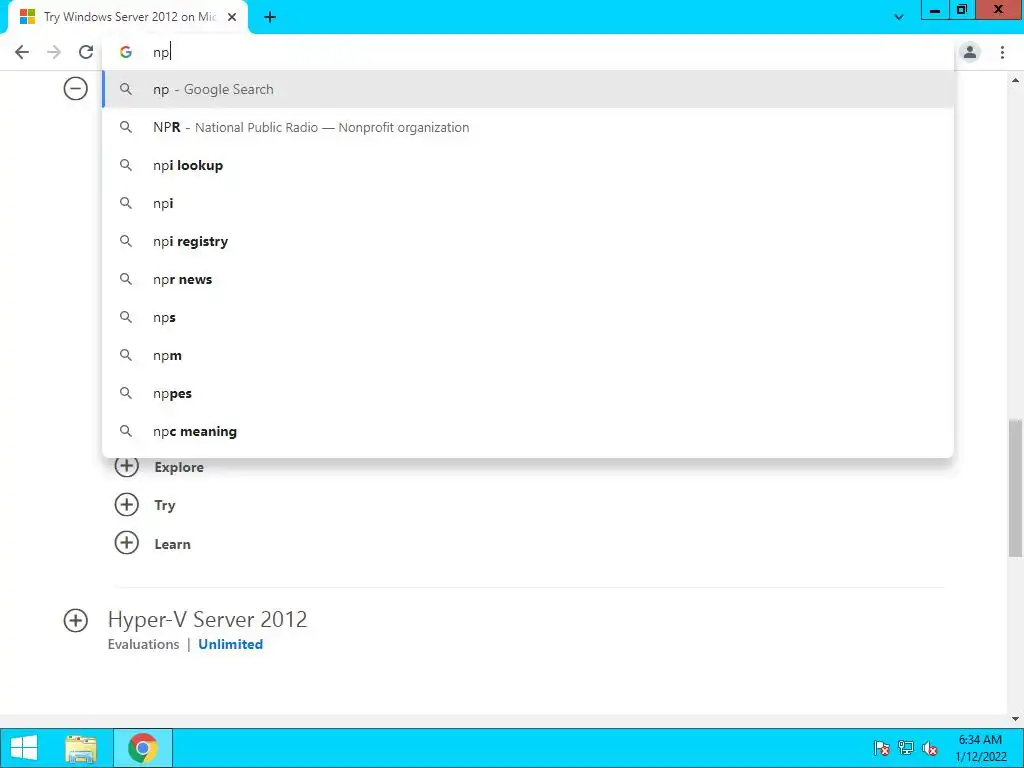Expand the Explore section
The width and height of the screenshot is (1024, 768).
(127, 466)
